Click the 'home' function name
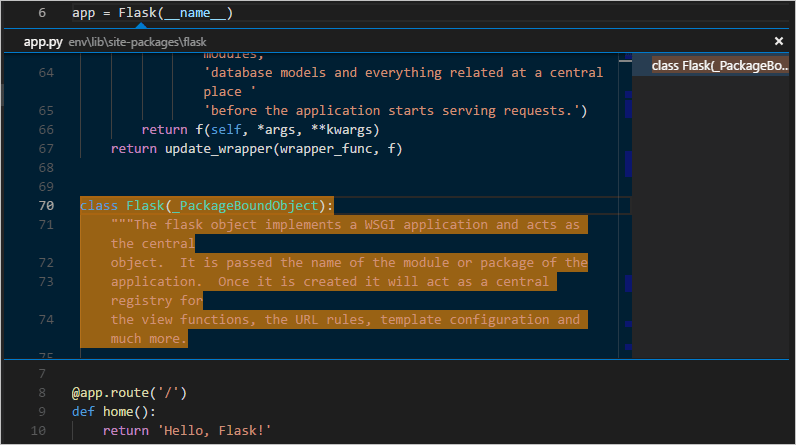 (x=118, y=411)
